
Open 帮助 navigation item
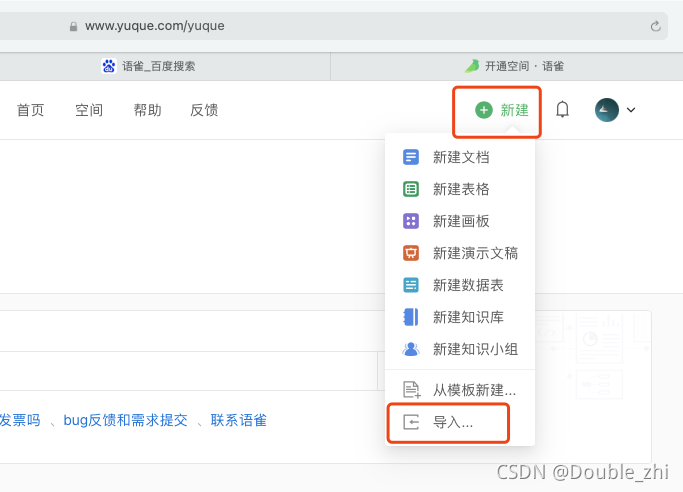pyautogui.click(x=147, y=110)
